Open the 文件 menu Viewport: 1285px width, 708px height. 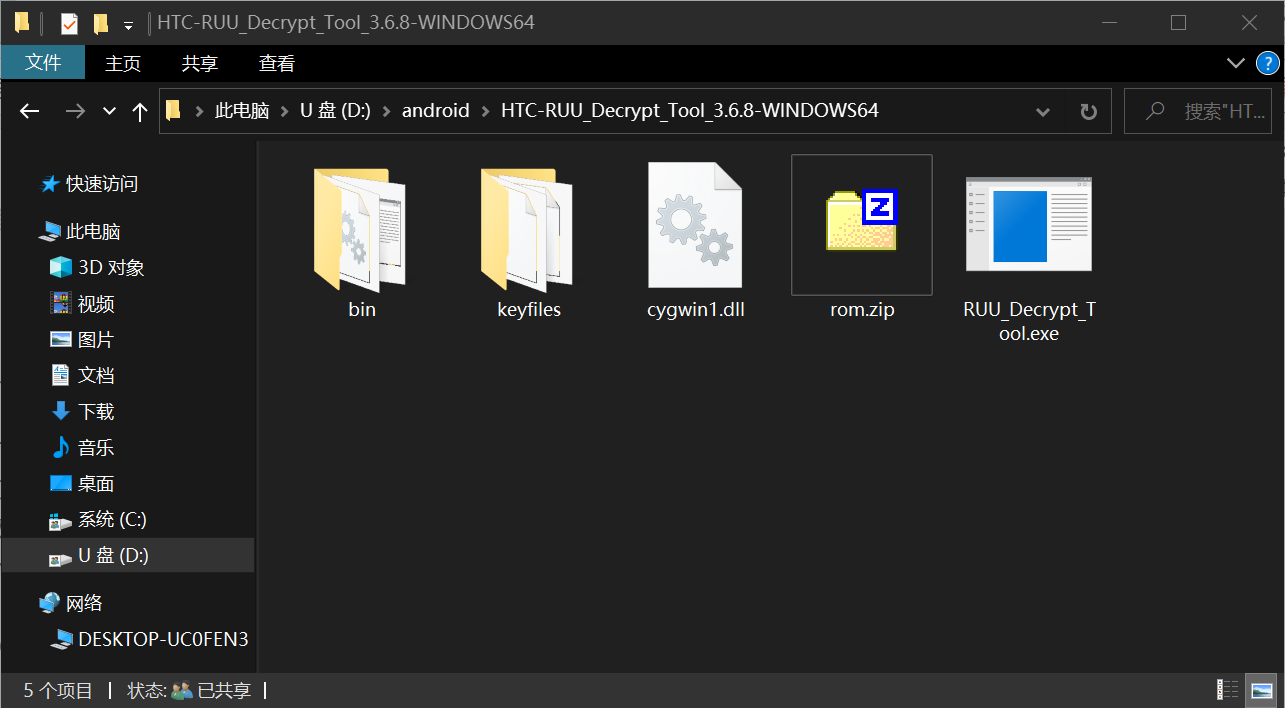coord(43,63)
